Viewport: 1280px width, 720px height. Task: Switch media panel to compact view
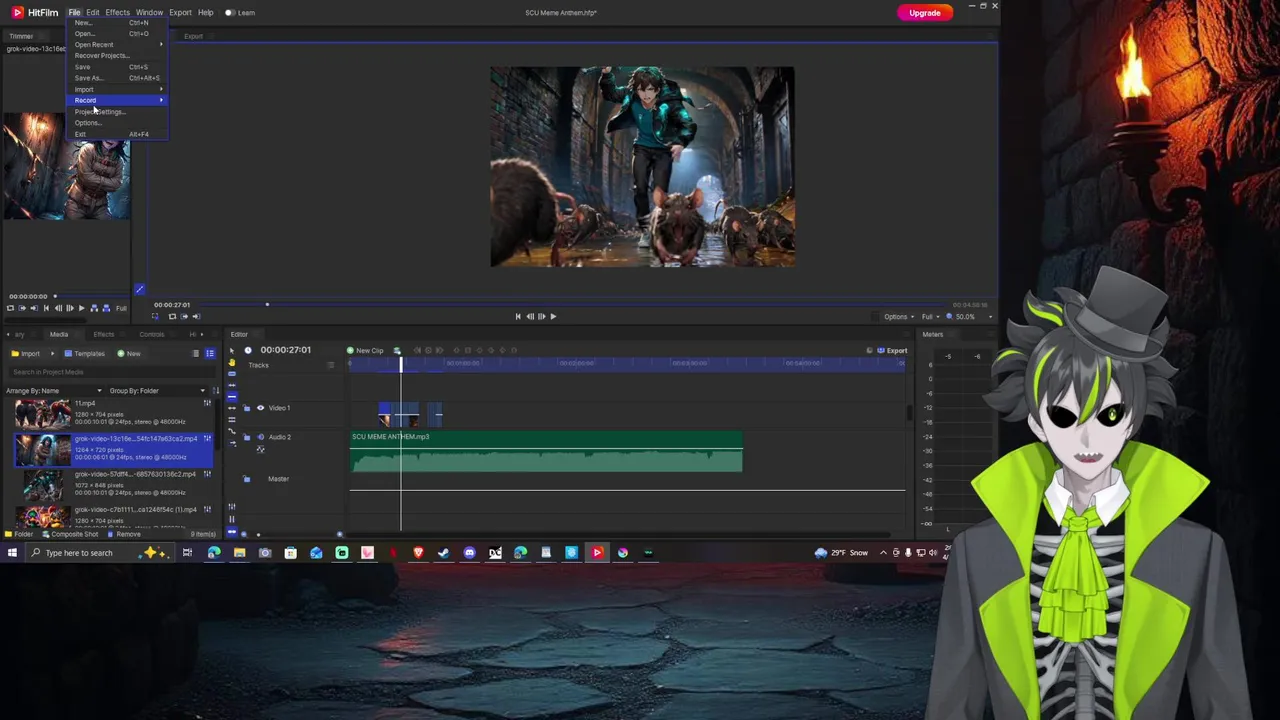pyautogui.click(x=195, y=354)
